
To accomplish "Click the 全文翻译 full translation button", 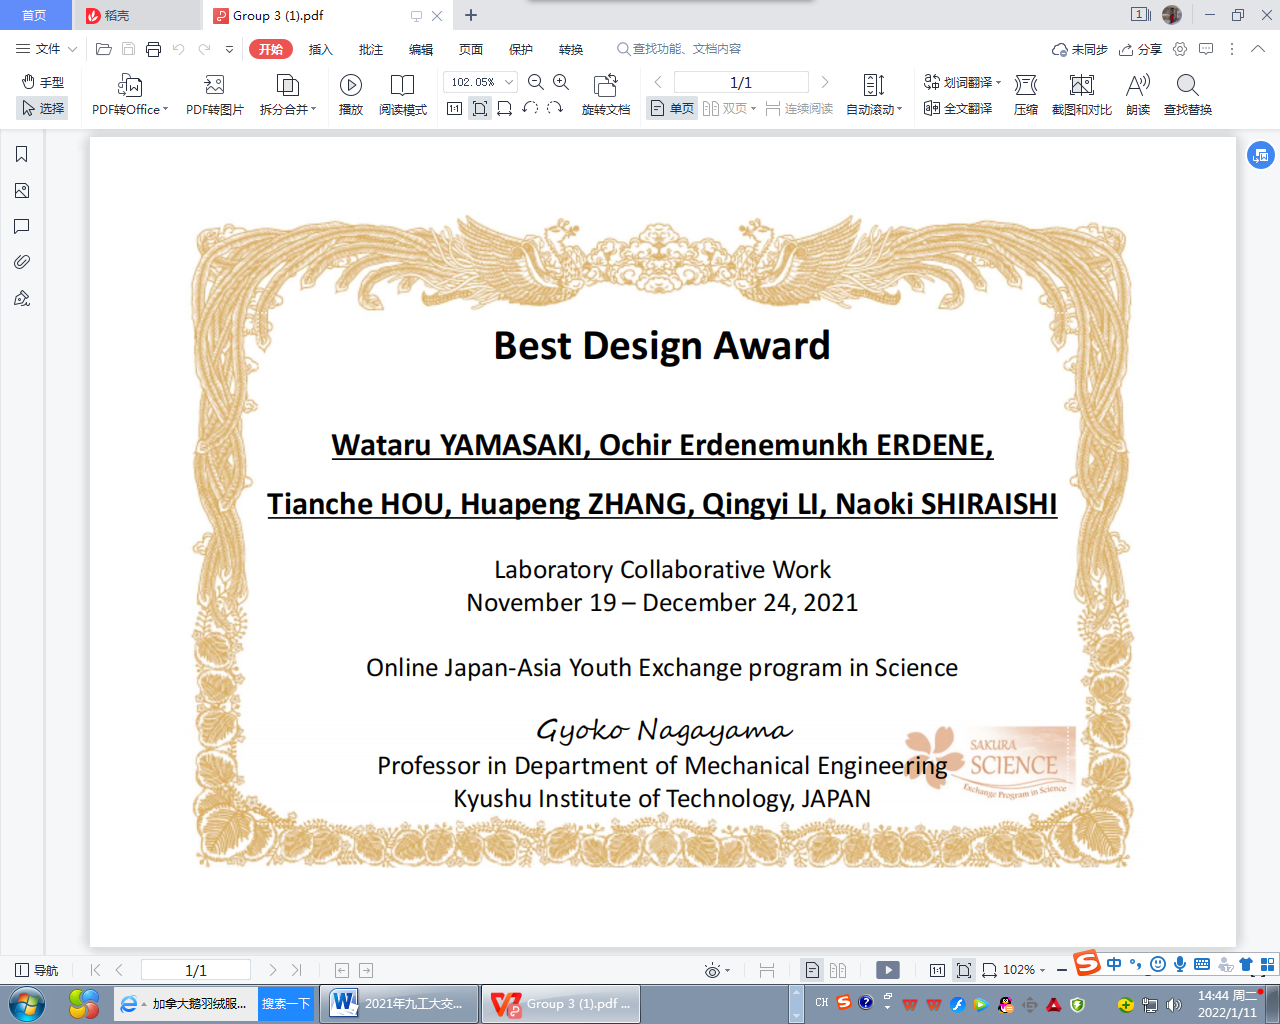I will [958, 108].
